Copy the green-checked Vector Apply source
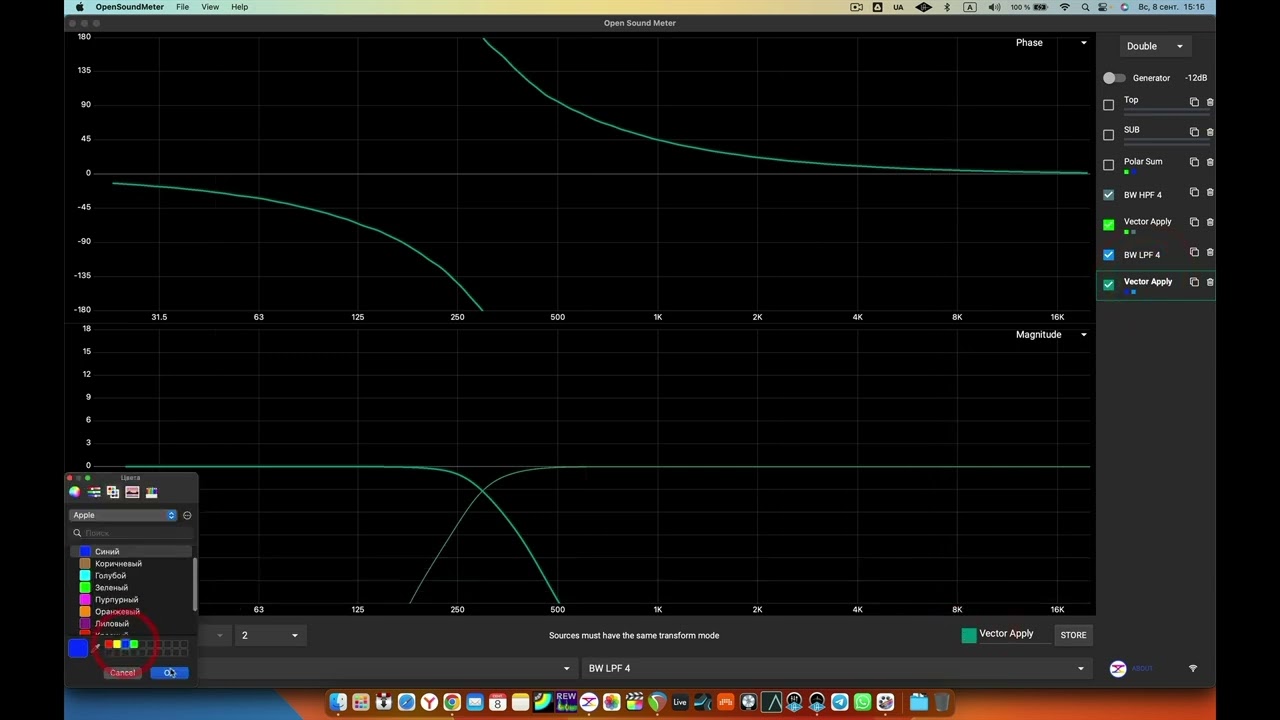This screenshot has width=1280, height=720. [1194, 222]
